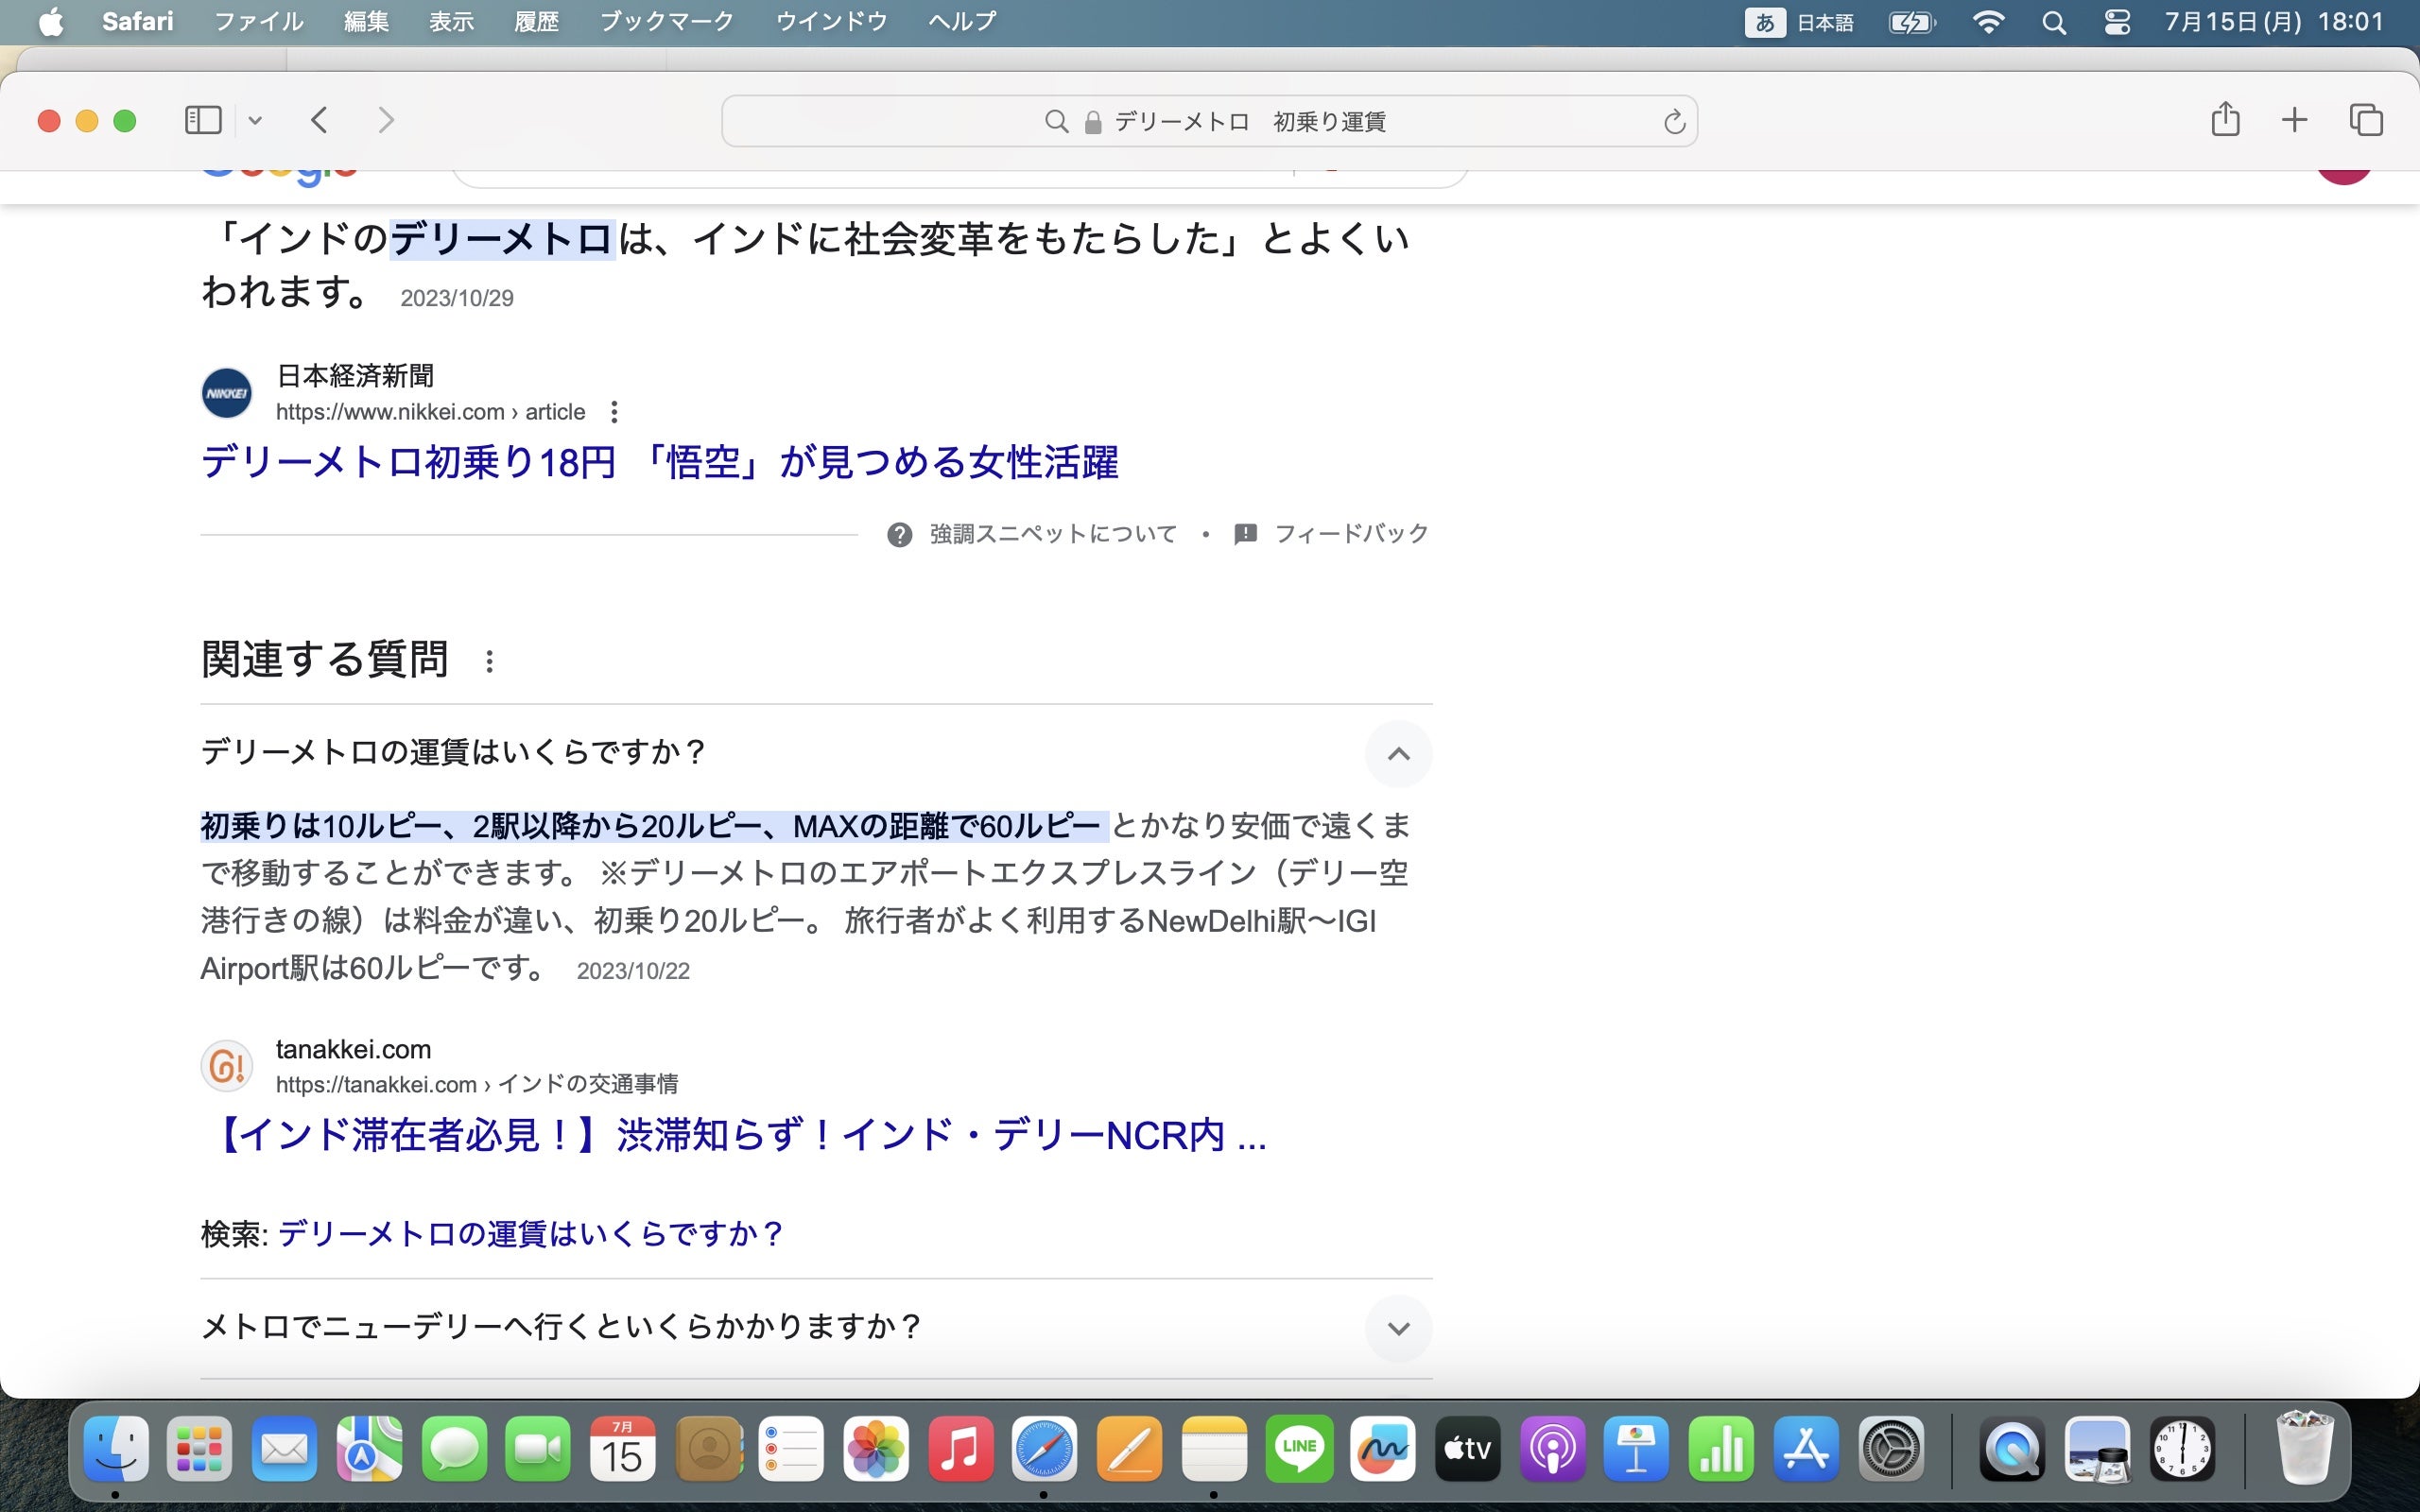The image size is (2420, 1512).
Task: Click the Safari sidebar toggle icon
Action: point(203,121)
